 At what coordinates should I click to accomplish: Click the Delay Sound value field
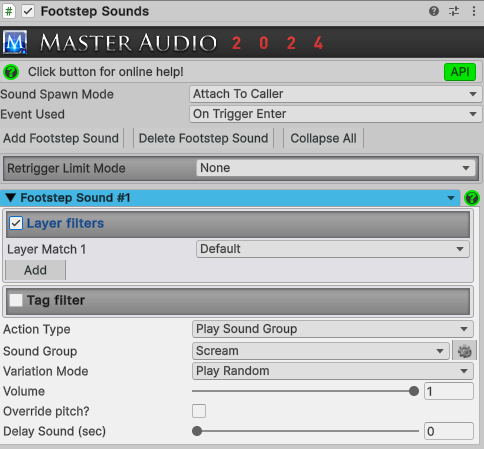coord(449,431)
